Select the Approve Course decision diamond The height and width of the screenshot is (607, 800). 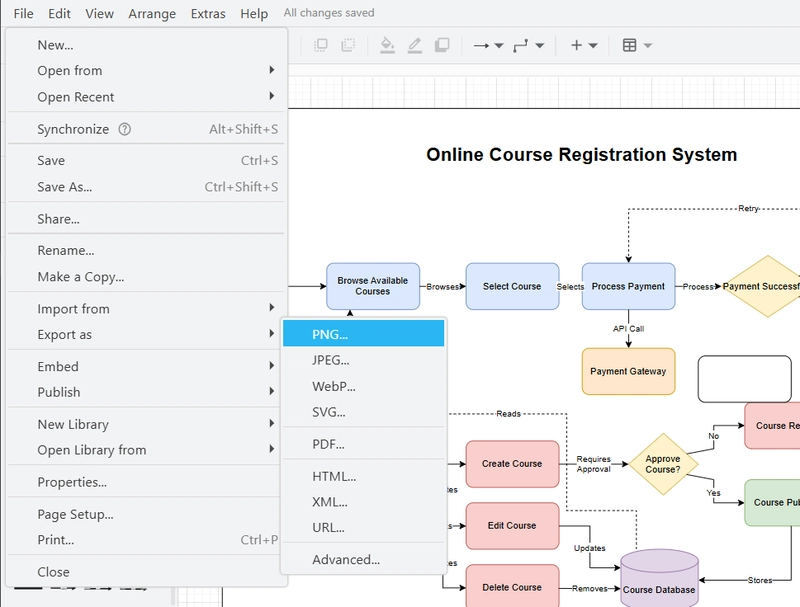click(663, 464)
